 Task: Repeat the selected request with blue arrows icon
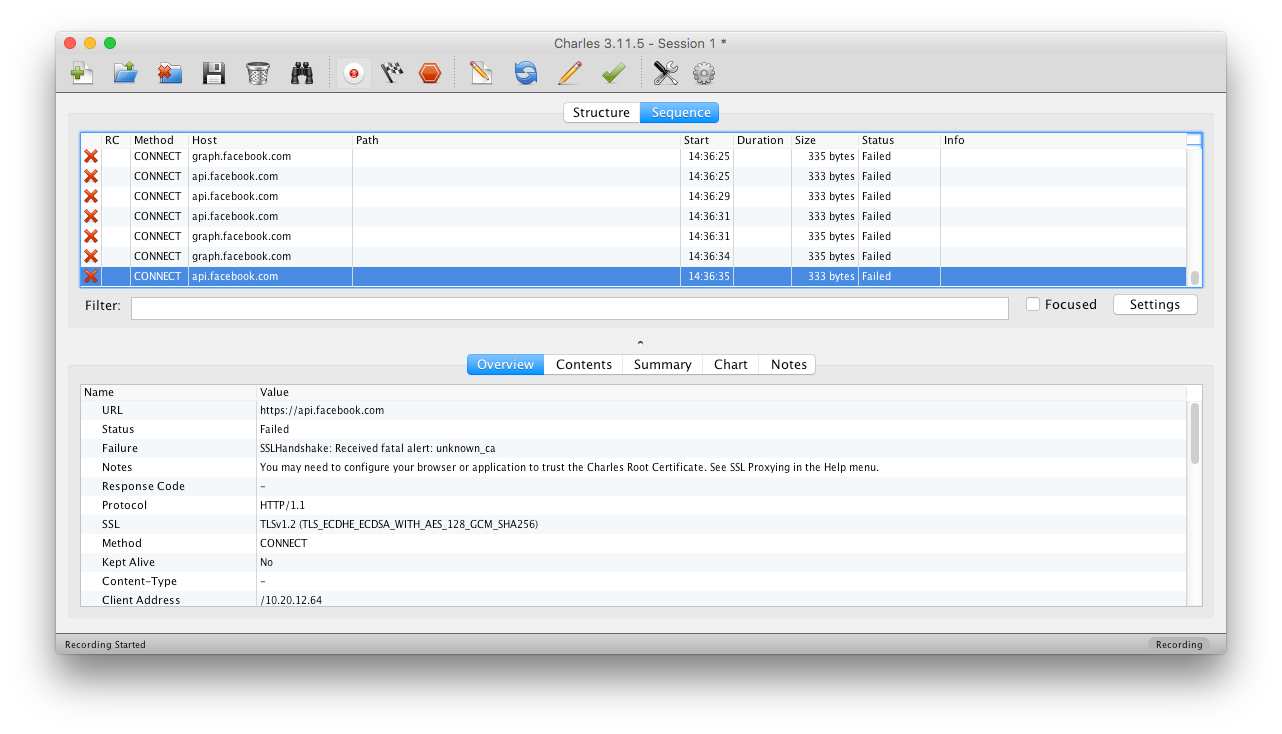click(x=526, y=73)
